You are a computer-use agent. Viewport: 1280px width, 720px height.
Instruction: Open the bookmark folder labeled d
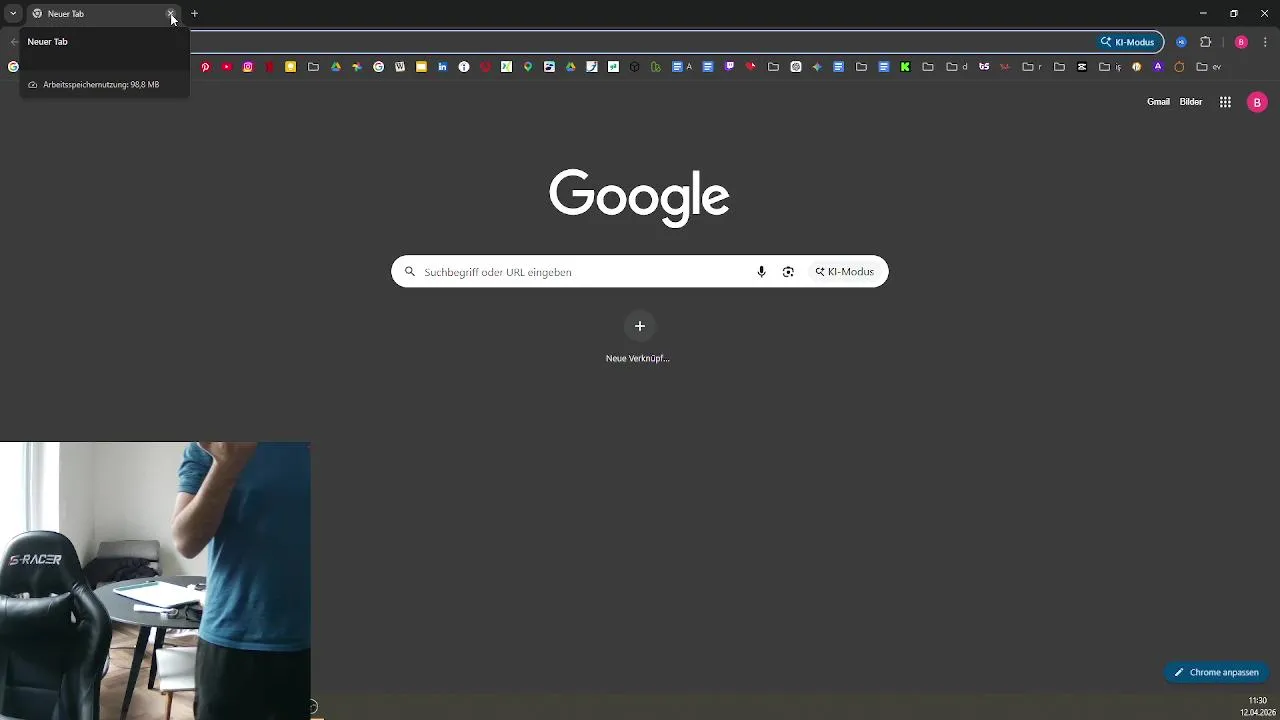[957, 67]
